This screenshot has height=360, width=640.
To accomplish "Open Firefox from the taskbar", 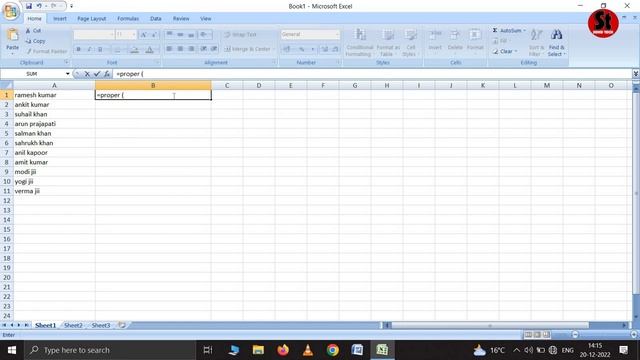I will [x=283, y=350].
